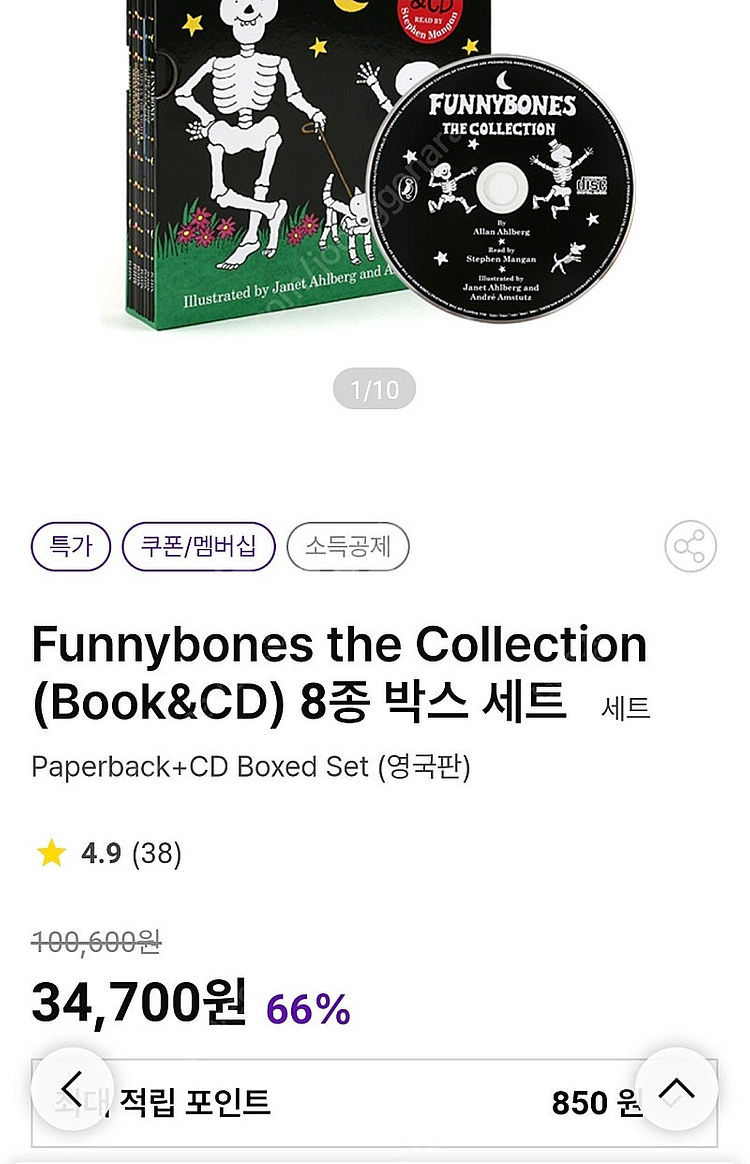
Task: Select the 특가 tag
Action: [71, 546]
